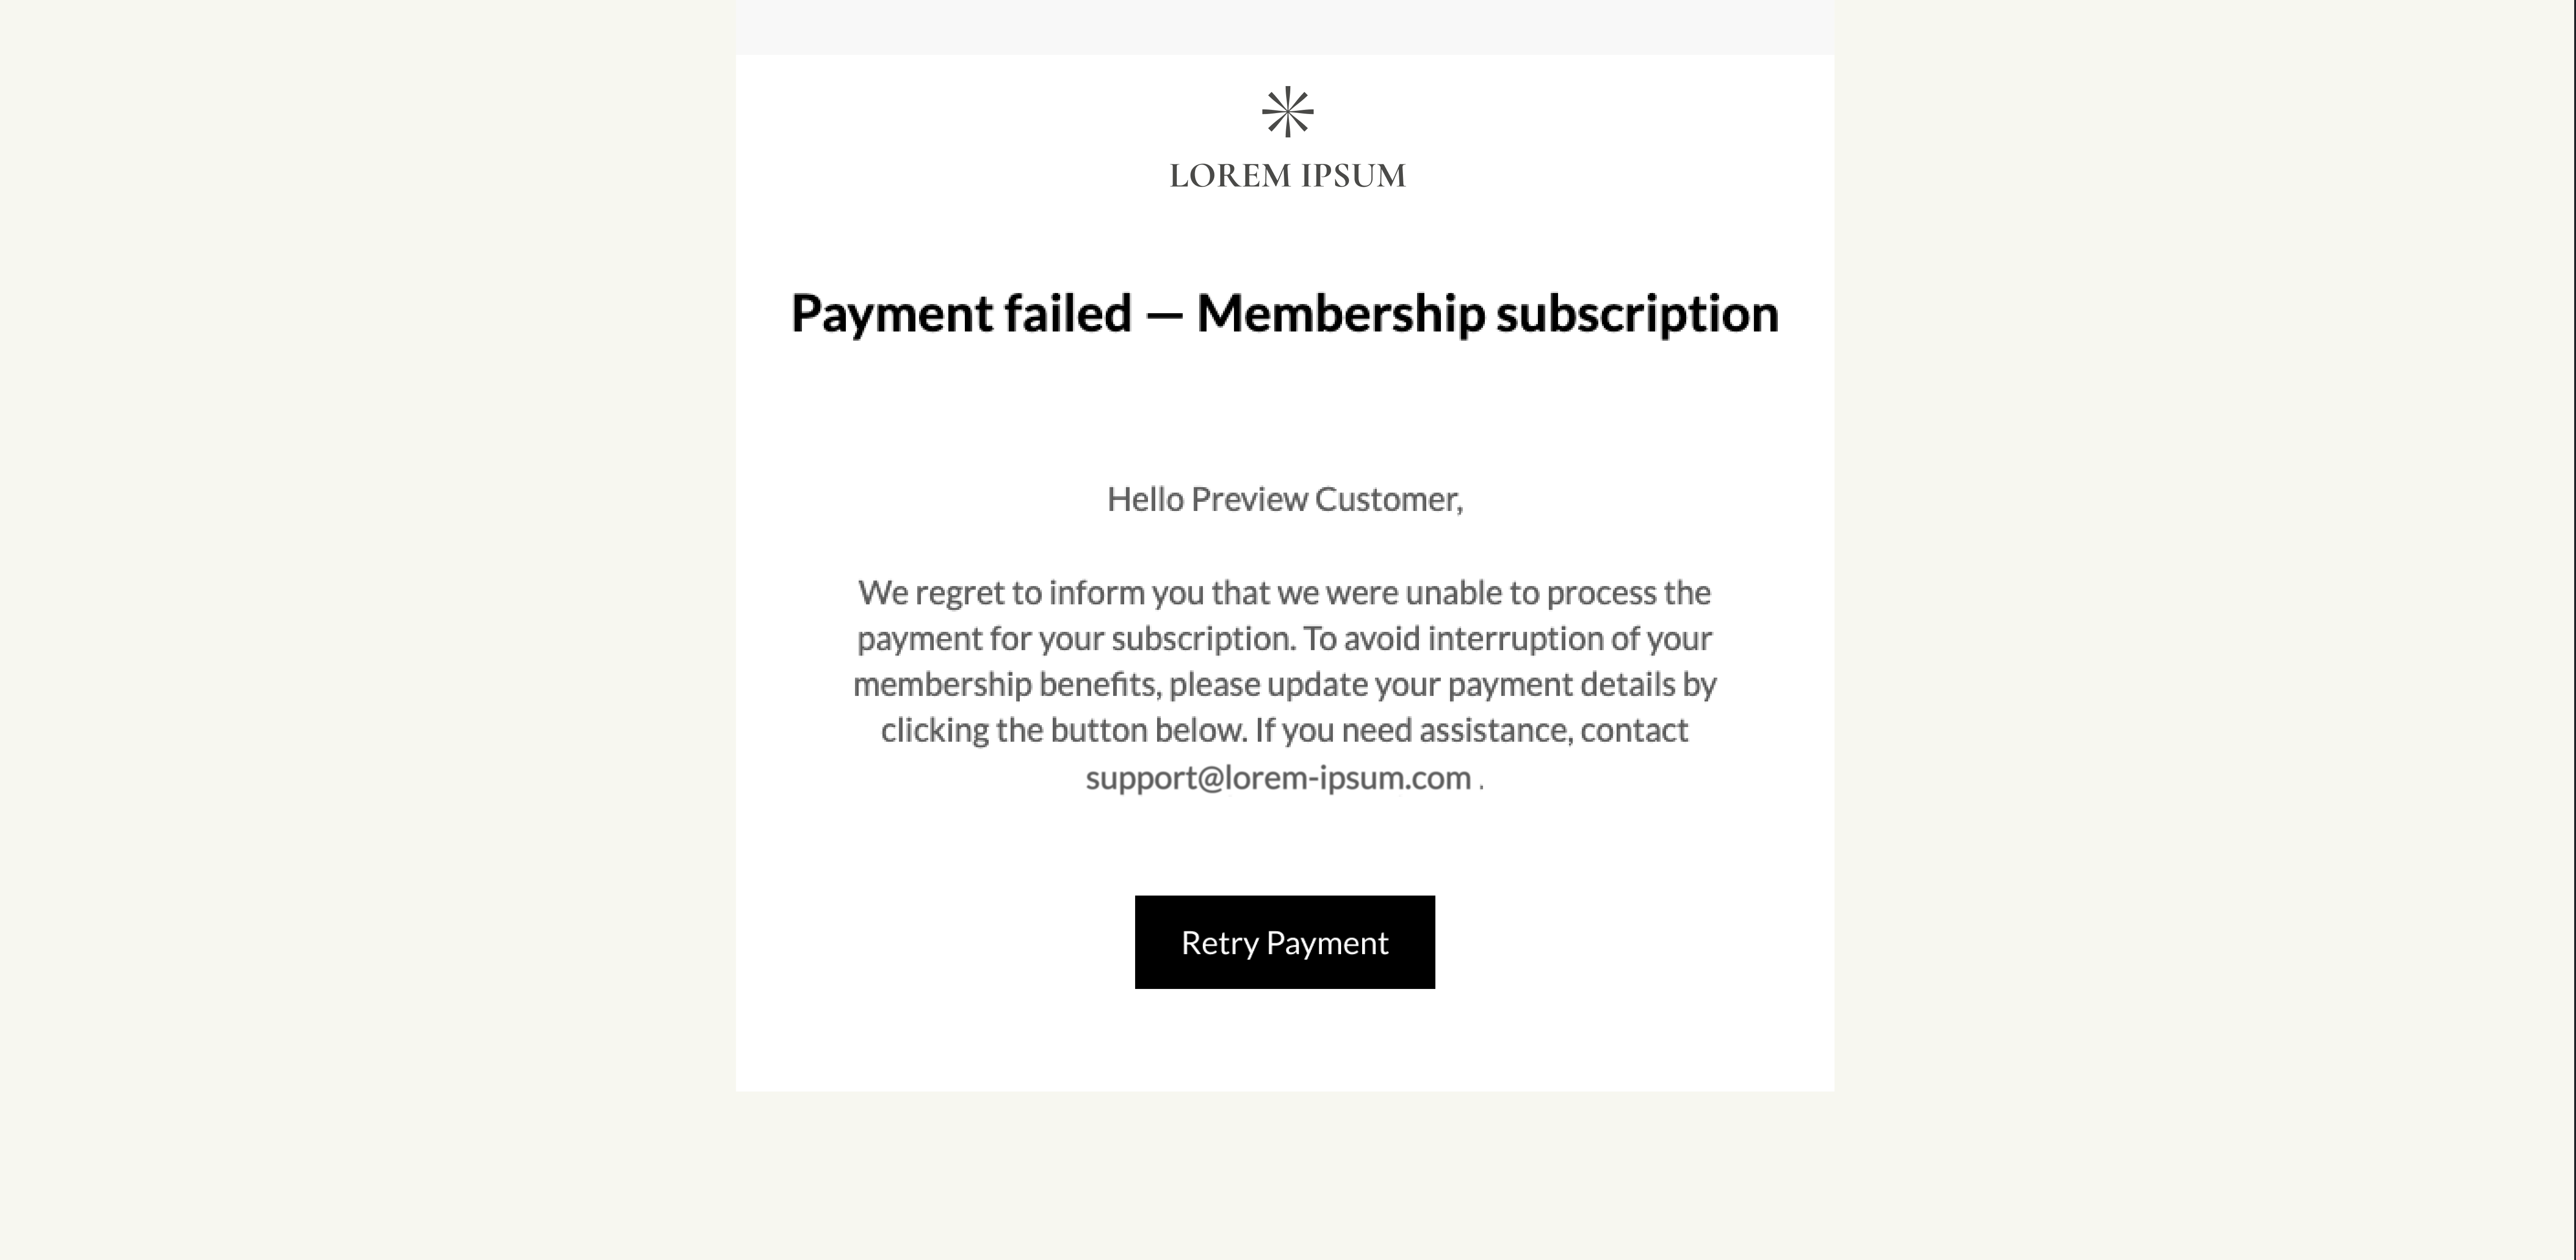Viewport: 2576px width, 1260px height.
Task: Click the line starting "payment for your subscription"
Action: [x=1284, y=639]
